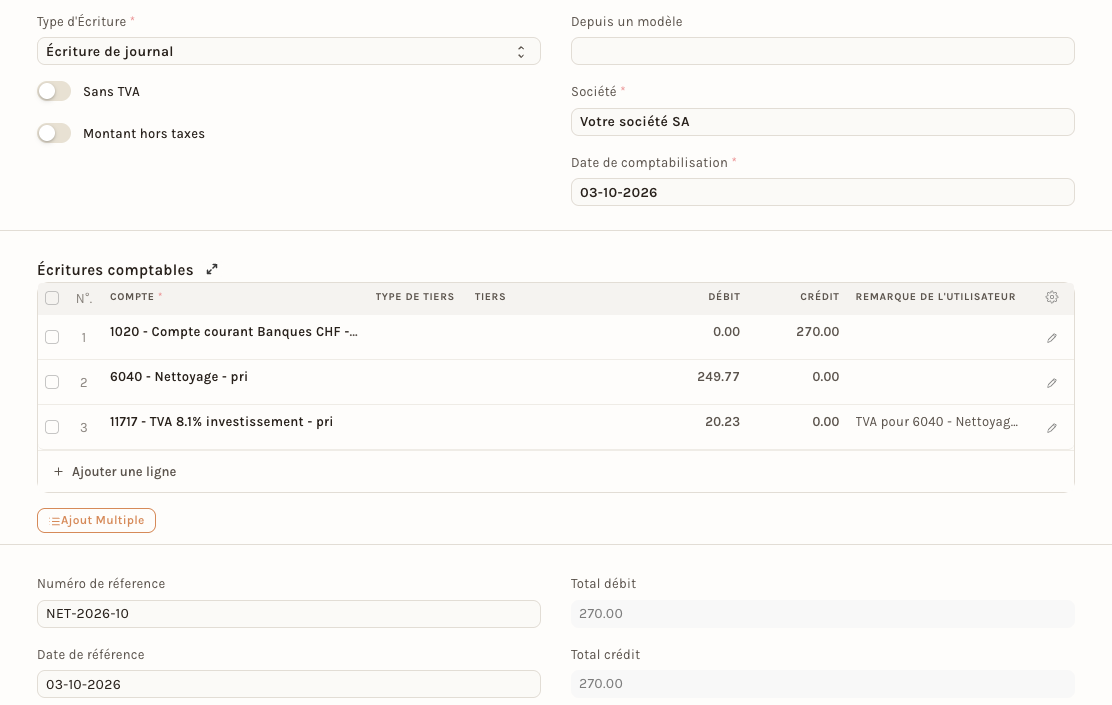Check the box for row 11717 TVA
1112x705 pixels.
(x=52, y=427)
